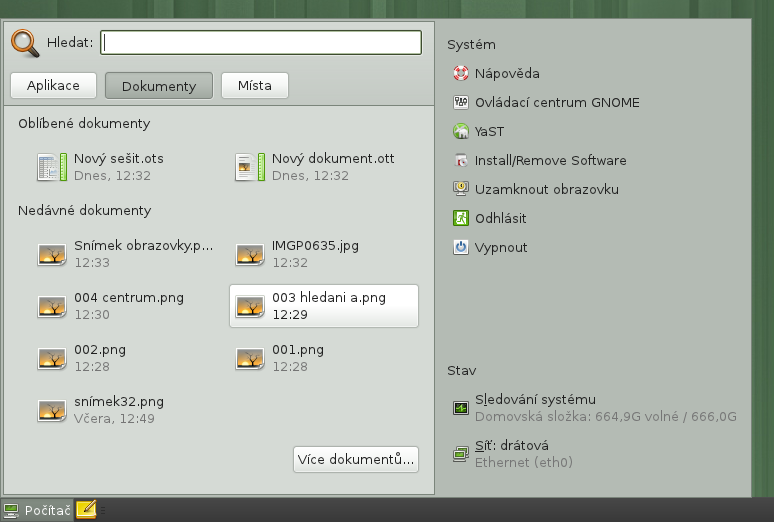Open file name 002.png
Screen dimensions: 774x522
pos(100,350)
